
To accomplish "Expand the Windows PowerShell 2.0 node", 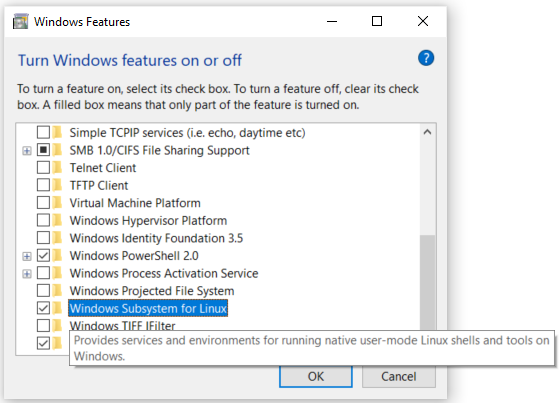I will (x=27, y=256).
